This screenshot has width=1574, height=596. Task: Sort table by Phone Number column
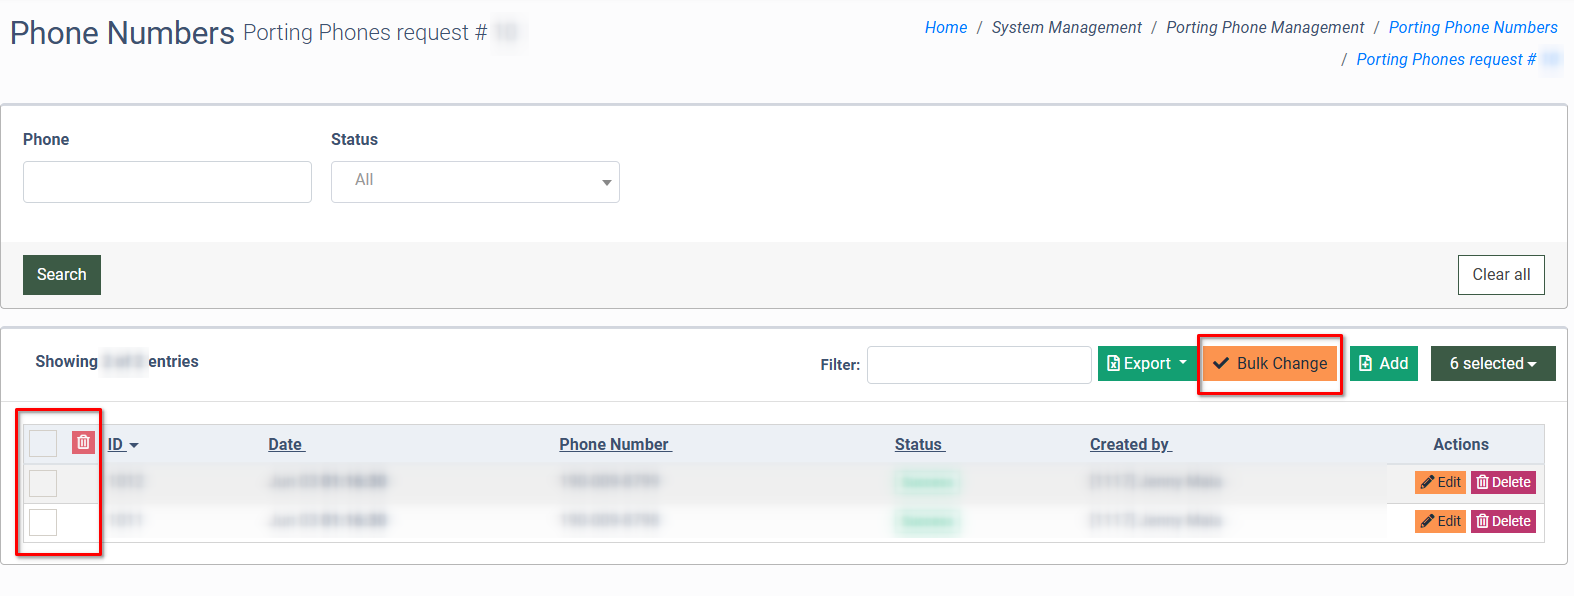(x=614, y=445)
